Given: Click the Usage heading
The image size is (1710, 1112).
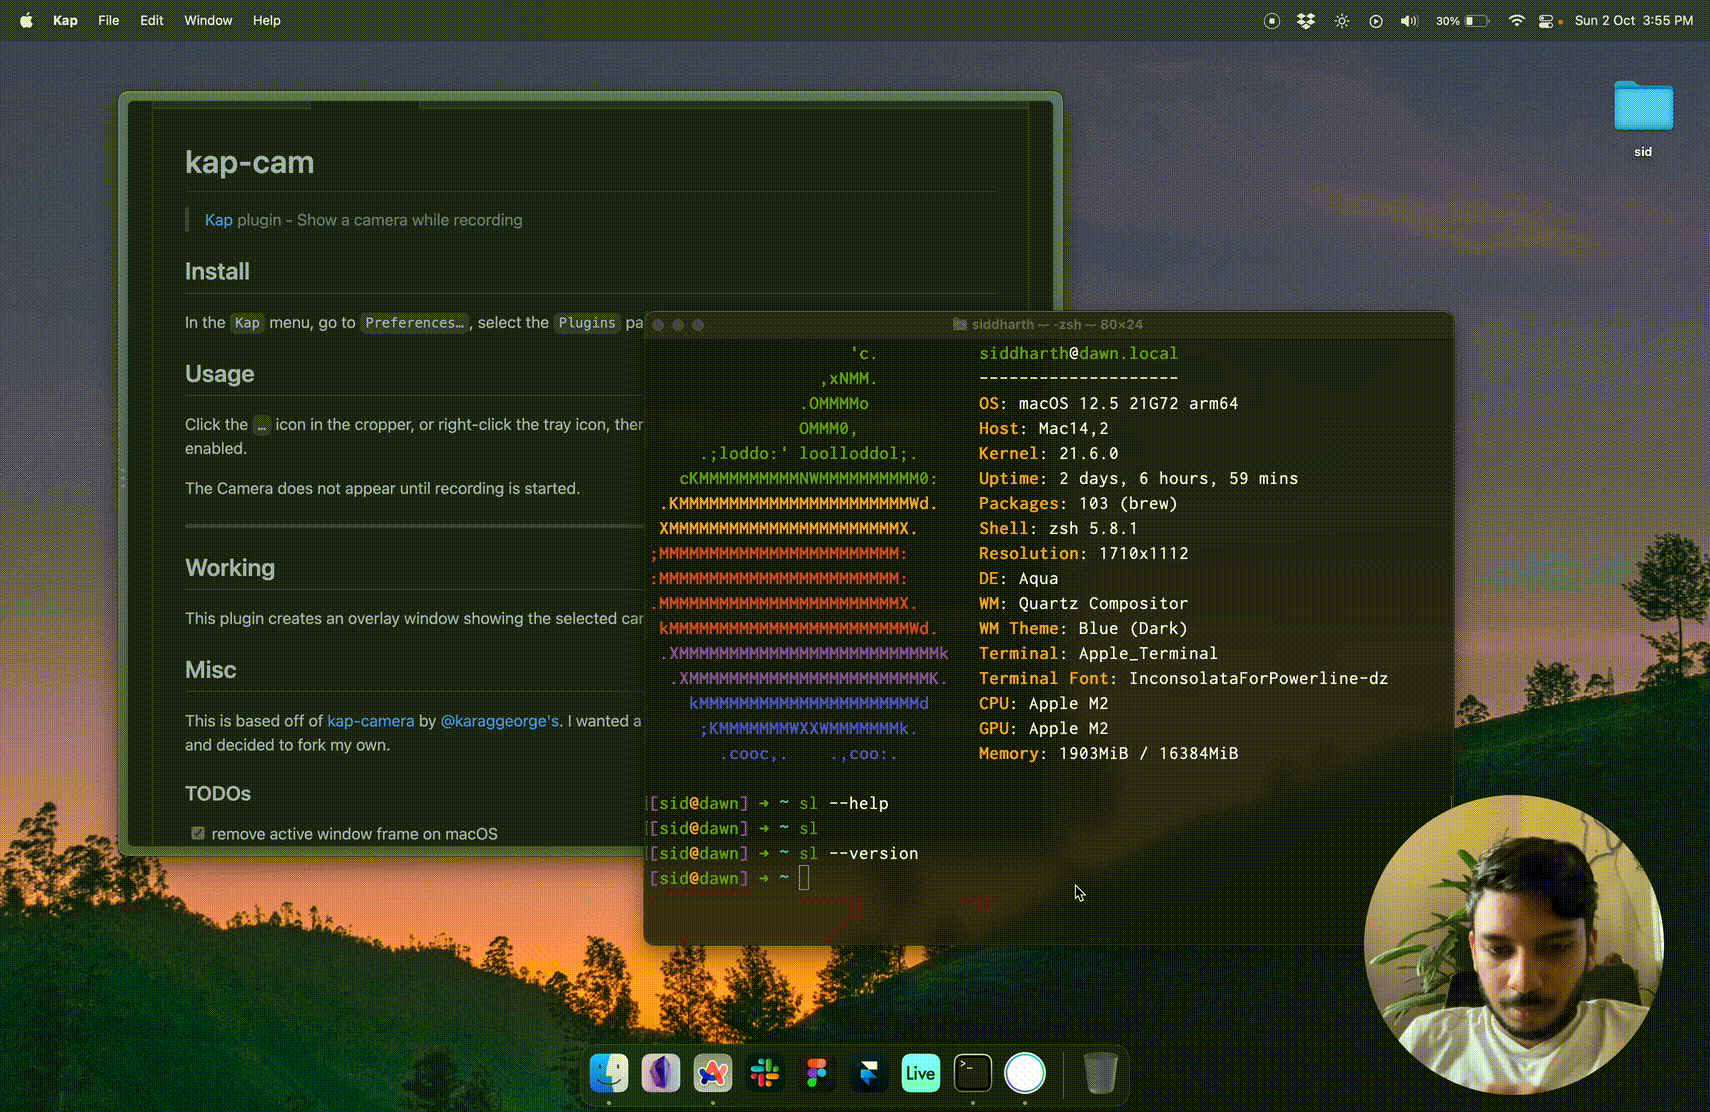Looking at the screenshot, I should 219,374.
